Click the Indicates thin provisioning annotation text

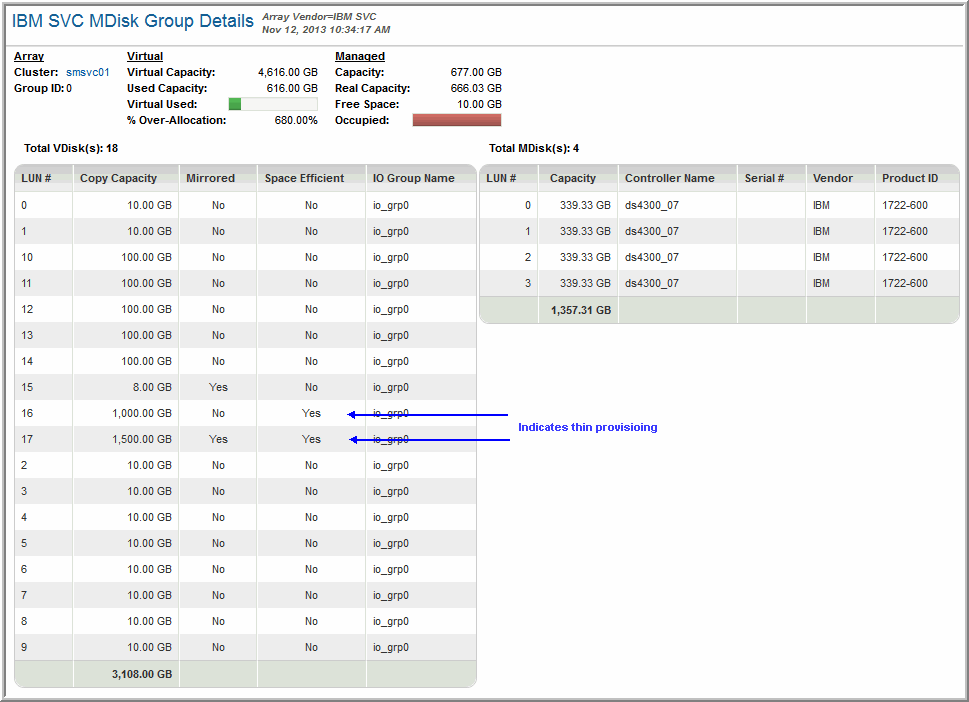pos(587,427)
